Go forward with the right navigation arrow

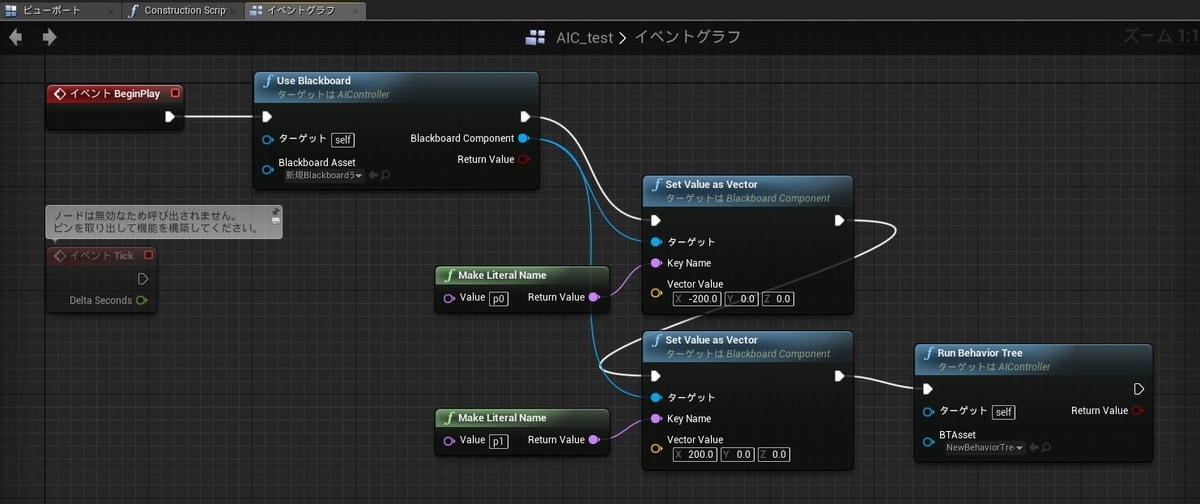tap(50, 37)
